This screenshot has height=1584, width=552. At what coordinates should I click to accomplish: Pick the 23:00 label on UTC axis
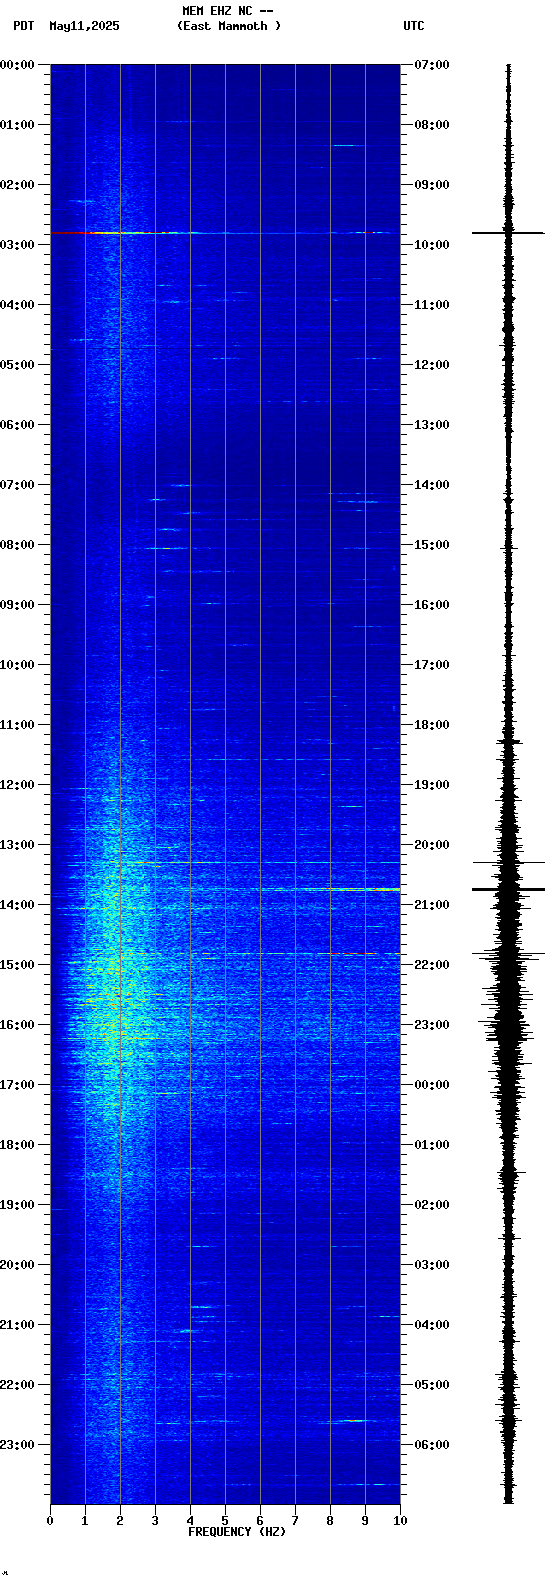tap(432, 1025)
